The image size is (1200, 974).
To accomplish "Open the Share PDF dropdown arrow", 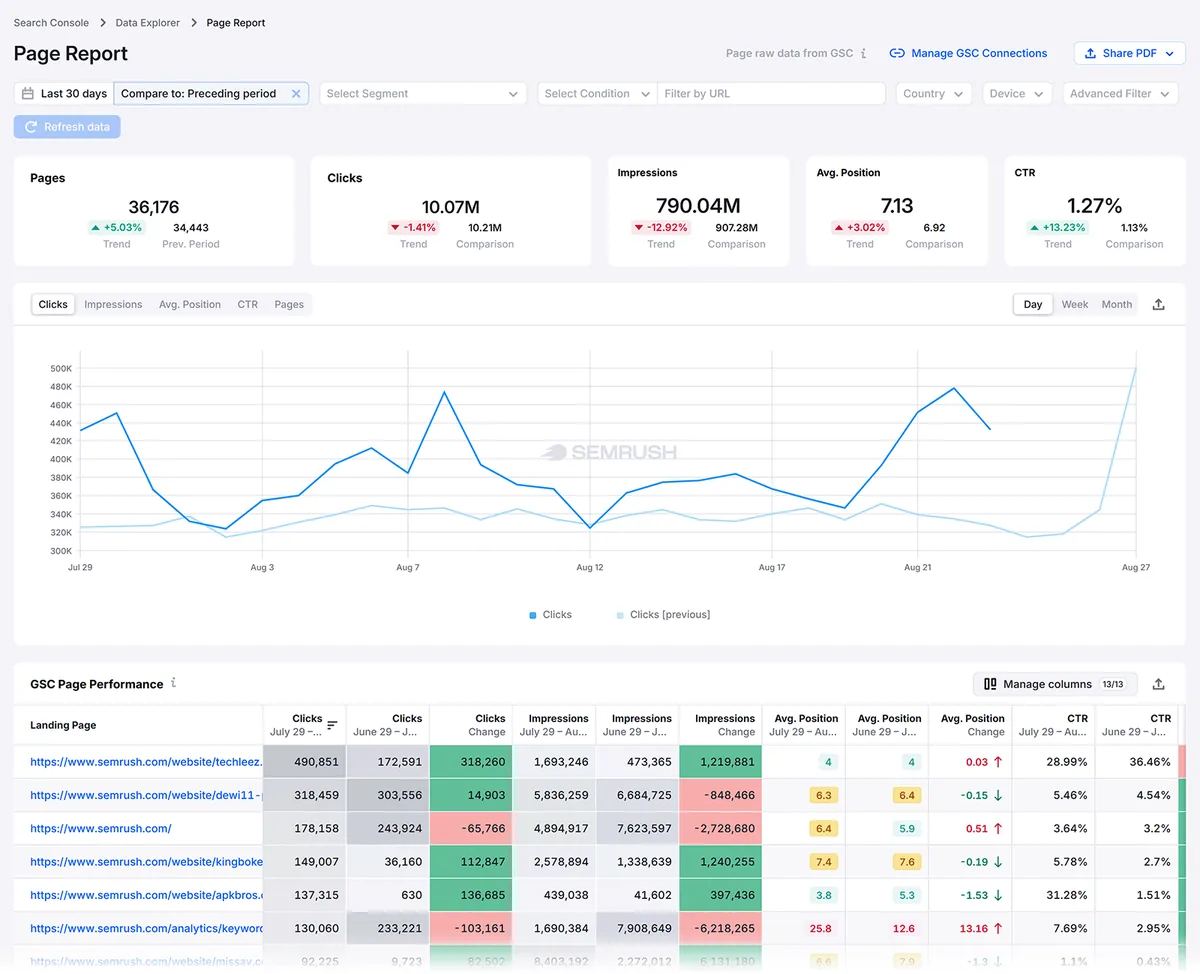I will 1169,54.
